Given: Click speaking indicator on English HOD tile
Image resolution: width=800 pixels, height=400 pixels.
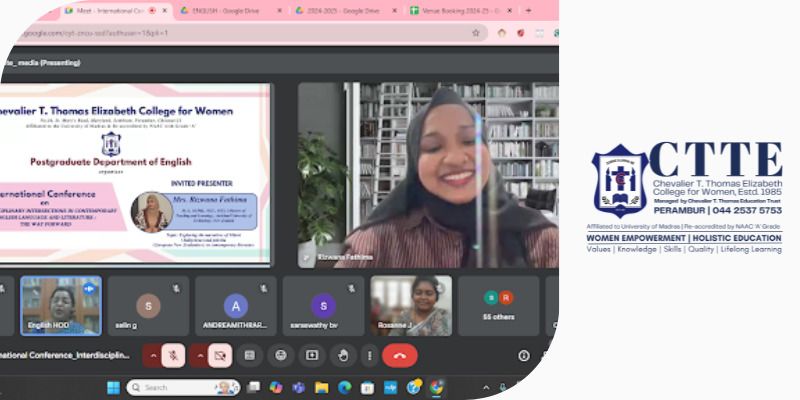Looking at the screenshot, I should (89, 288).
